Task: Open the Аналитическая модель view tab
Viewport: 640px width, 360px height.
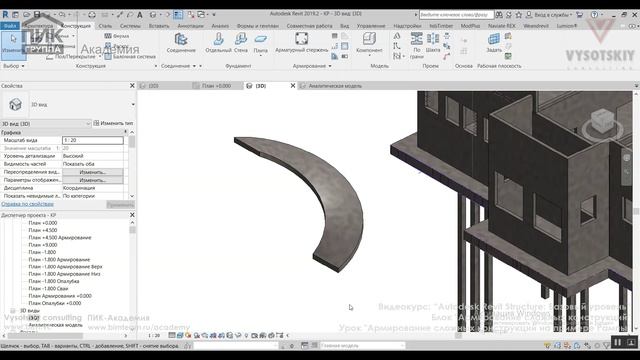Action: (335, 86)
